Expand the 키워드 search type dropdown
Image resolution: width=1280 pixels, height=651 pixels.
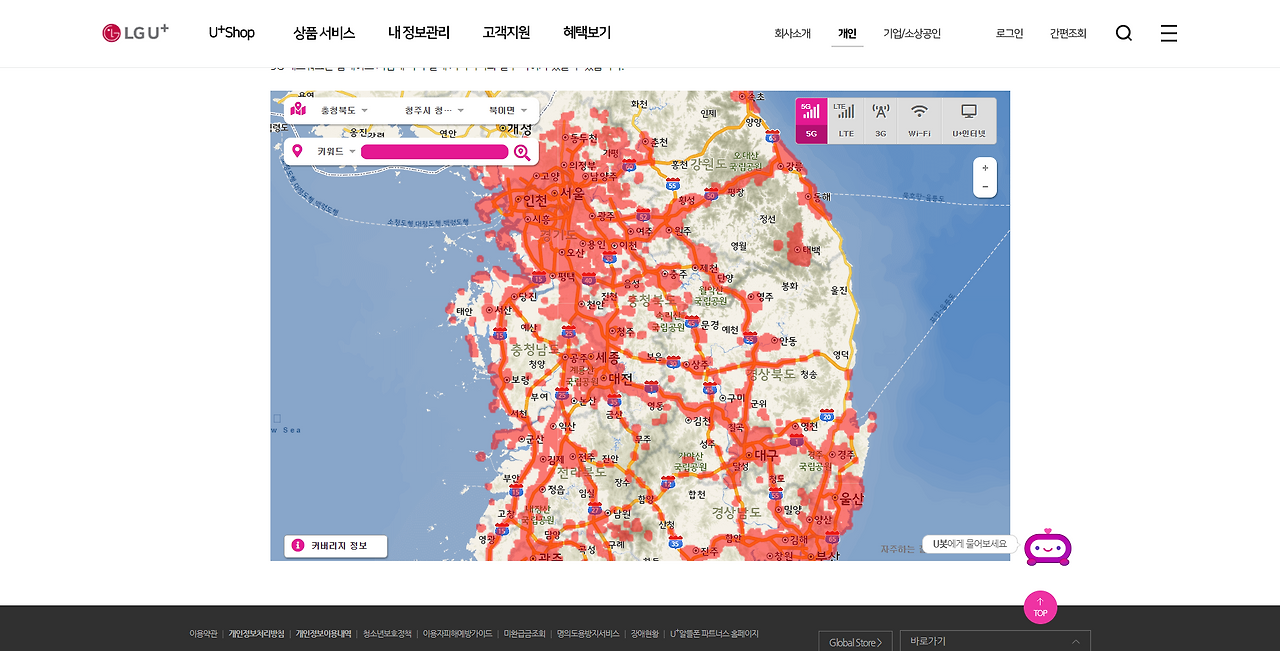pos(336,152)
